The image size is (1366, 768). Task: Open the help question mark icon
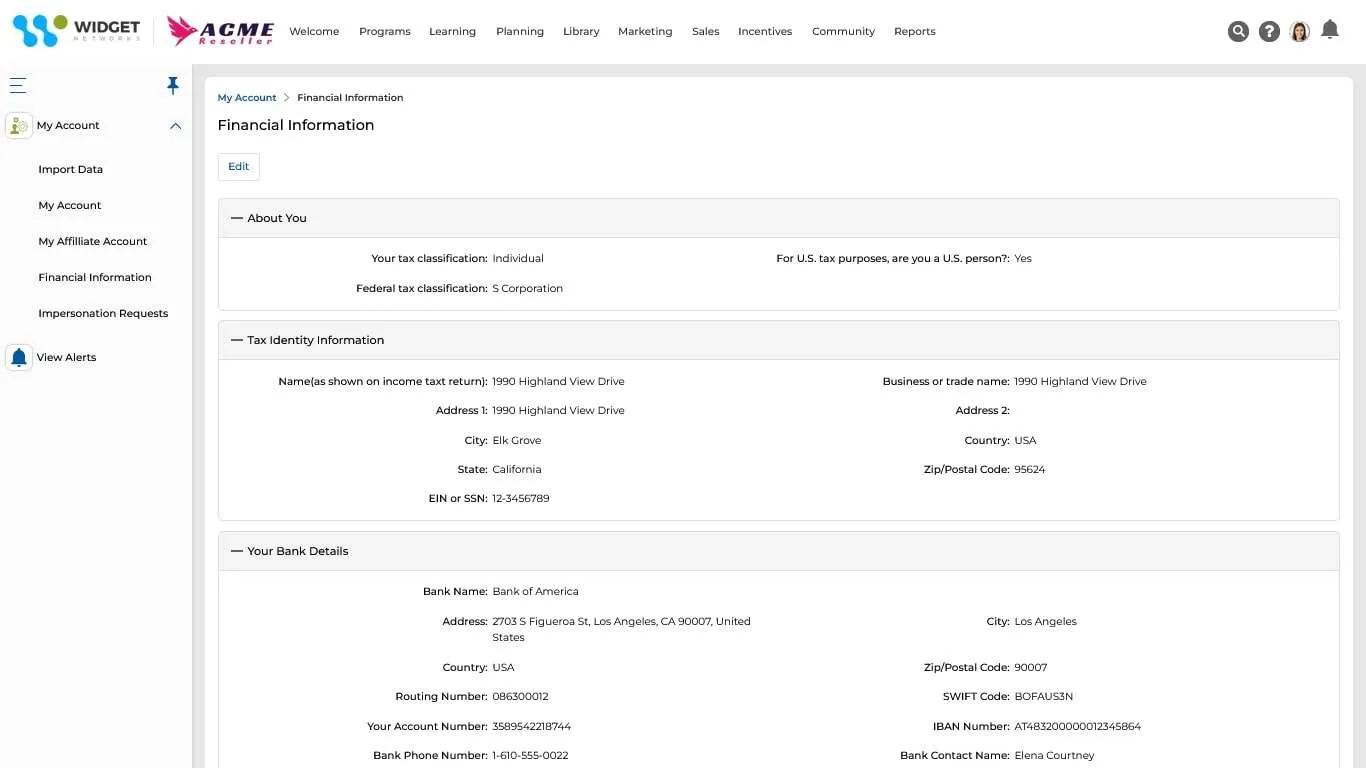click(x=1269, y=32)
